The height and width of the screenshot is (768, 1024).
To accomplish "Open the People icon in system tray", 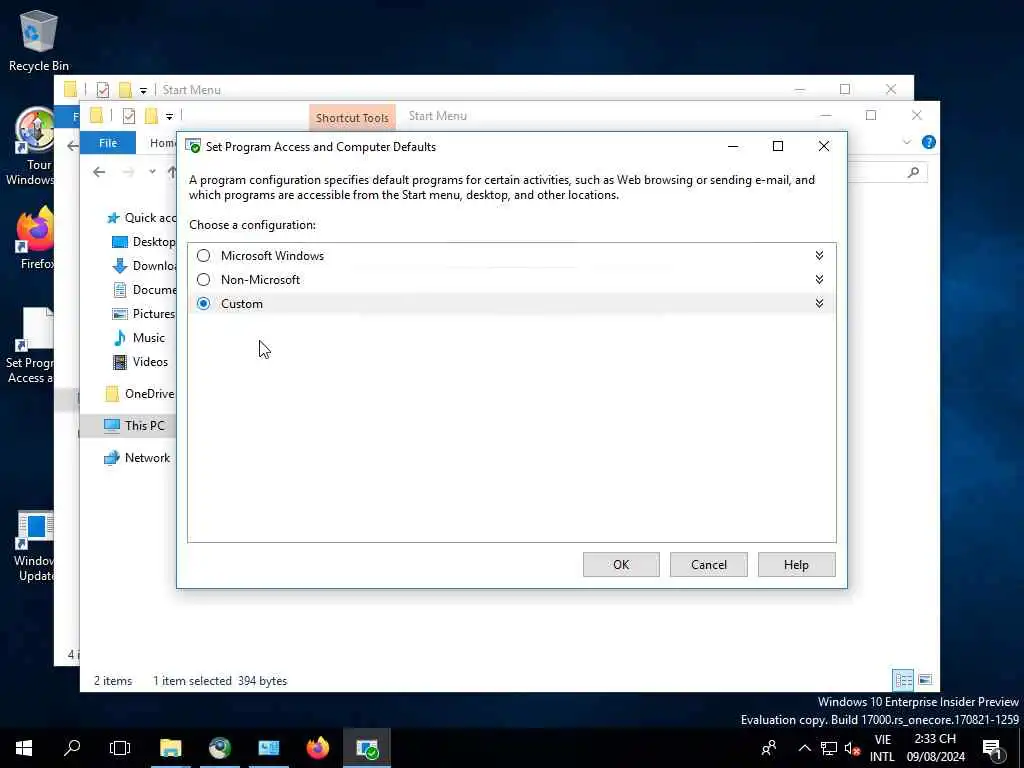I will pyautogui.click(x=769, y=748).
